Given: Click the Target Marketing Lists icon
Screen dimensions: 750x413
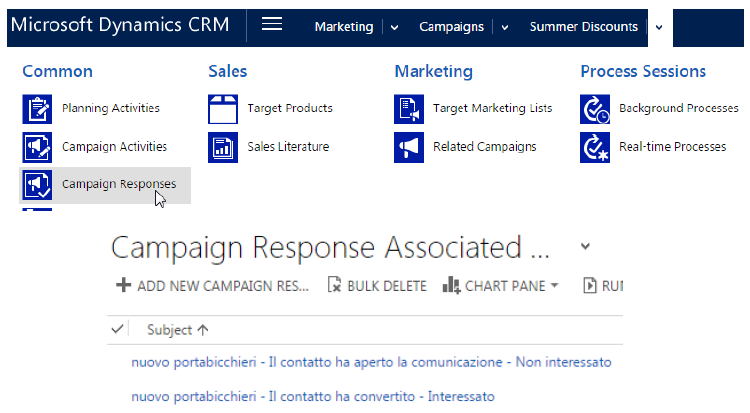Looking at the screenshot, I should (x=409, y=109).
